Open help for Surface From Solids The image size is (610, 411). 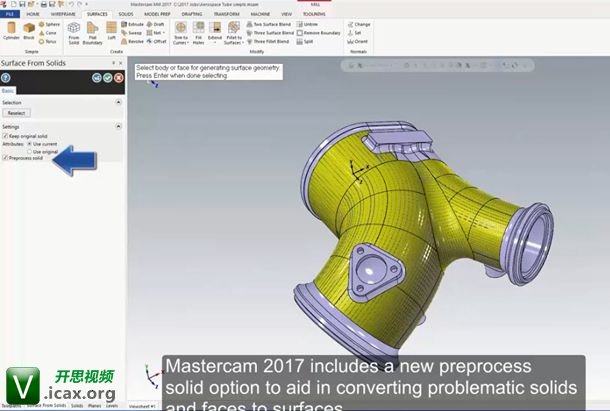5,78
